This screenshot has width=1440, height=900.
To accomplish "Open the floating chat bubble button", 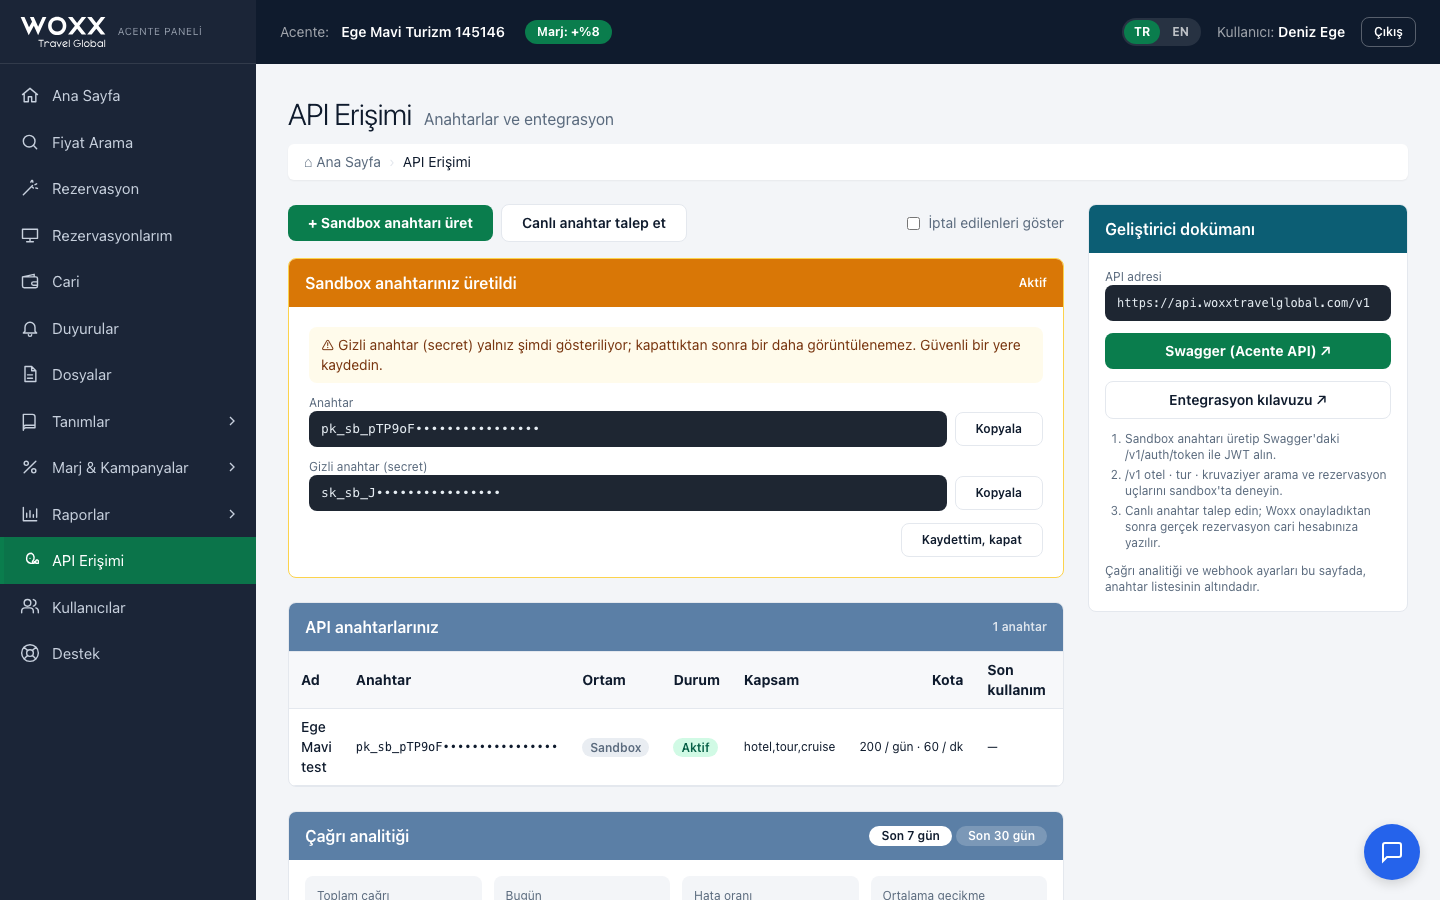I will point(1392,852).
